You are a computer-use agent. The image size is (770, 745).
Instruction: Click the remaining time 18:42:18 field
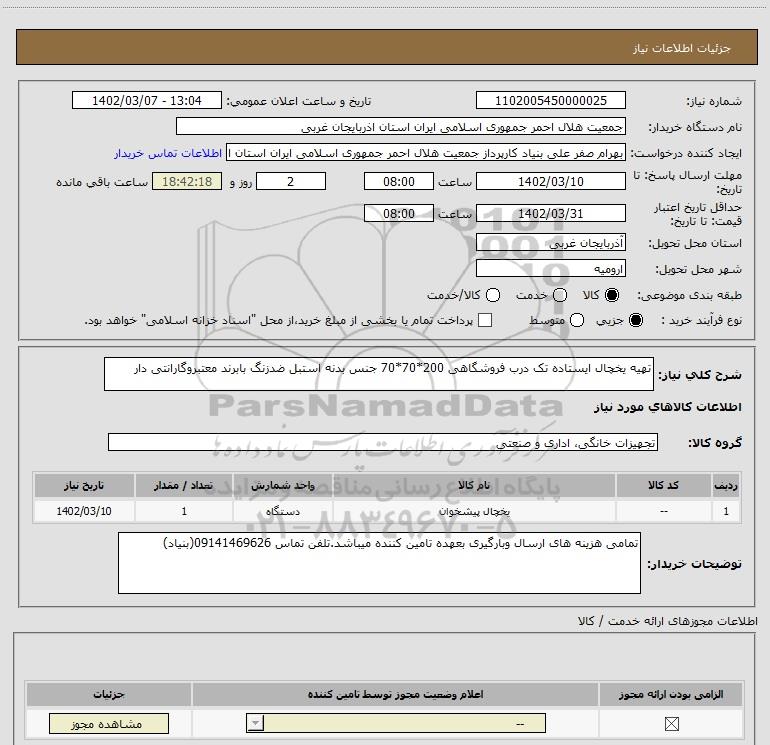187,181
